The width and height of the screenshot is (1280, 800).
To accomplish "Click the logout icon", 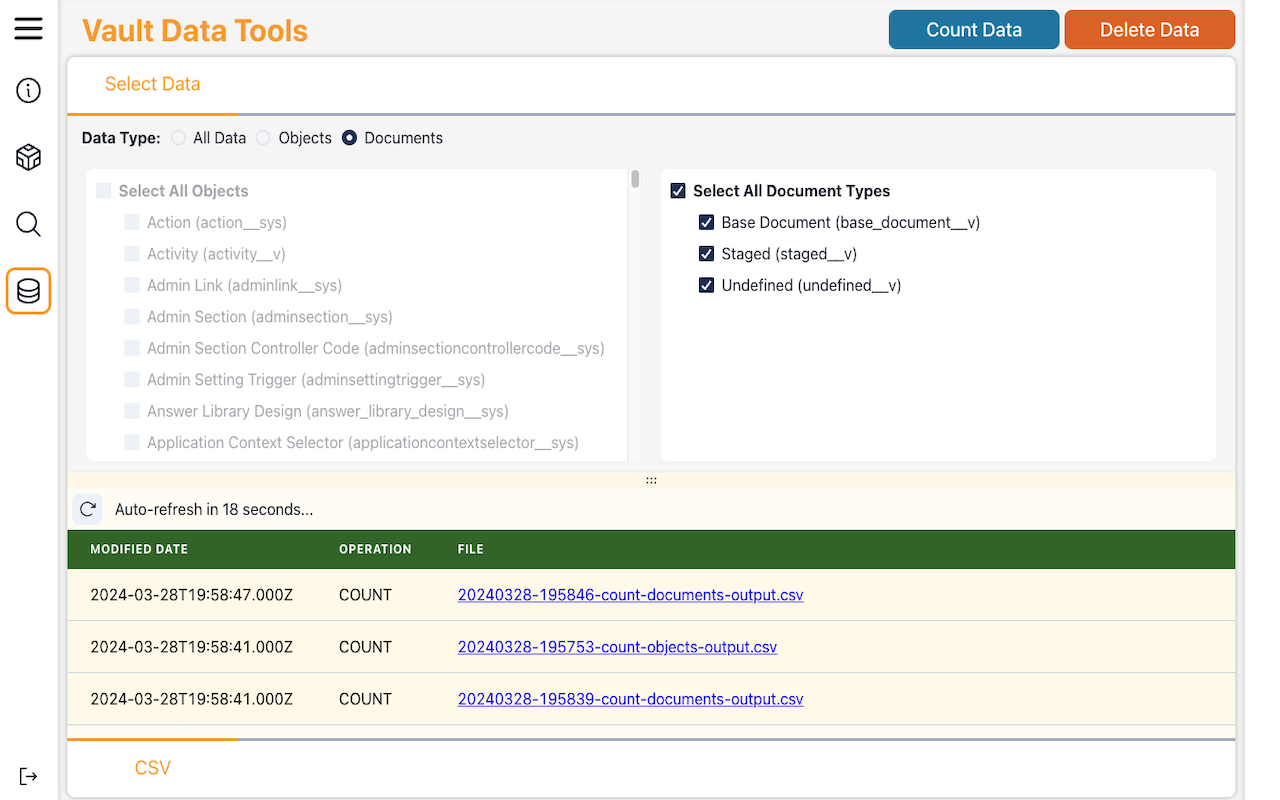I will 29,776.
